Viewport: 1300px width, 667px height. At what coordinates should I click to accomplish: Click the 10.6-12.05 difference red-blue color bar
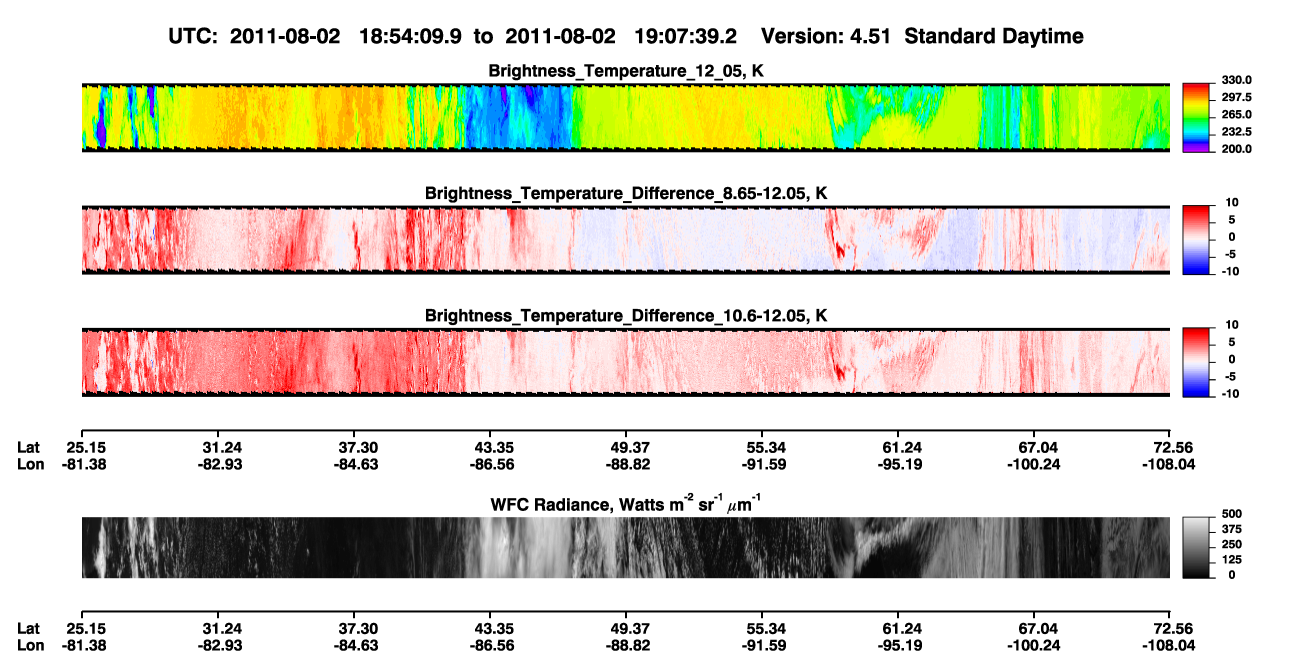pos(1195,362)
